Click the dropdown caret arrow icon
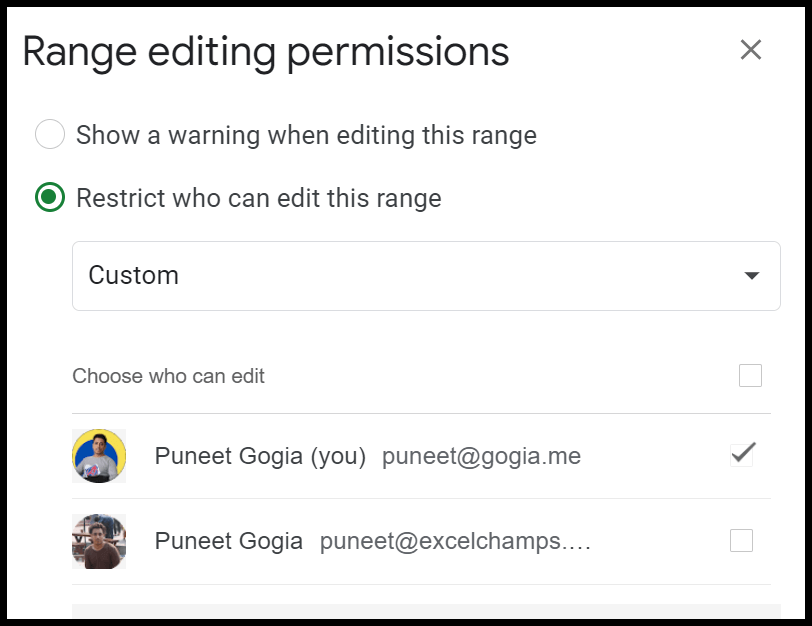 [751, 275]
